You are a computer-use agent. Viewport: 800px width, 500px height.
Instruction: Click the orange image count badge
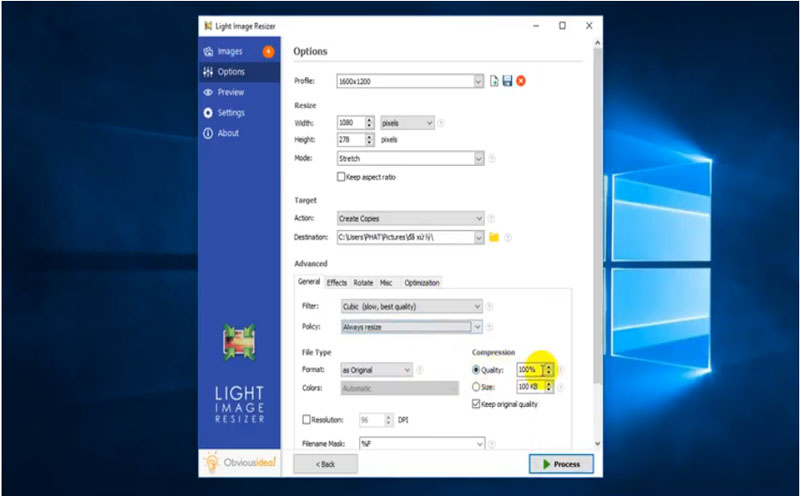pos(268,52)
